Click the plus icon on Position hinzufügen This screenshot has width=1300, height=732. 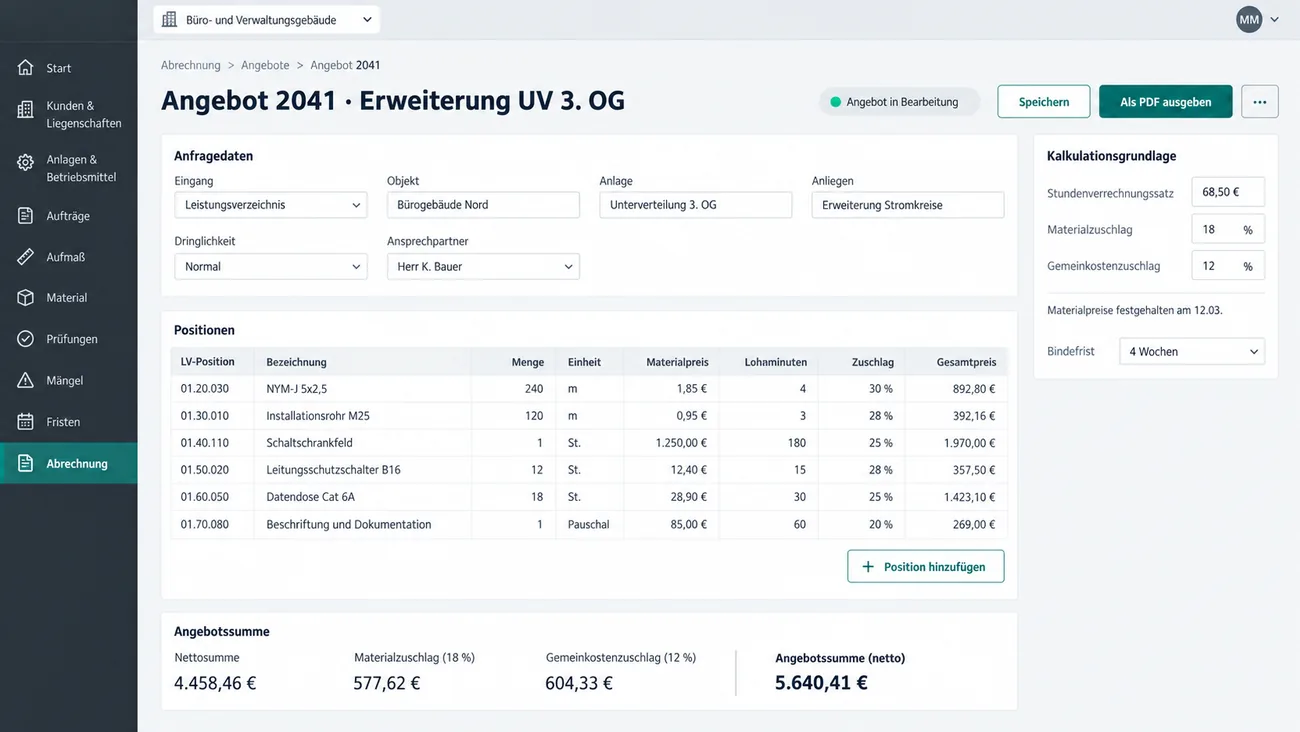pyautogui.click(x=868, y=567)
